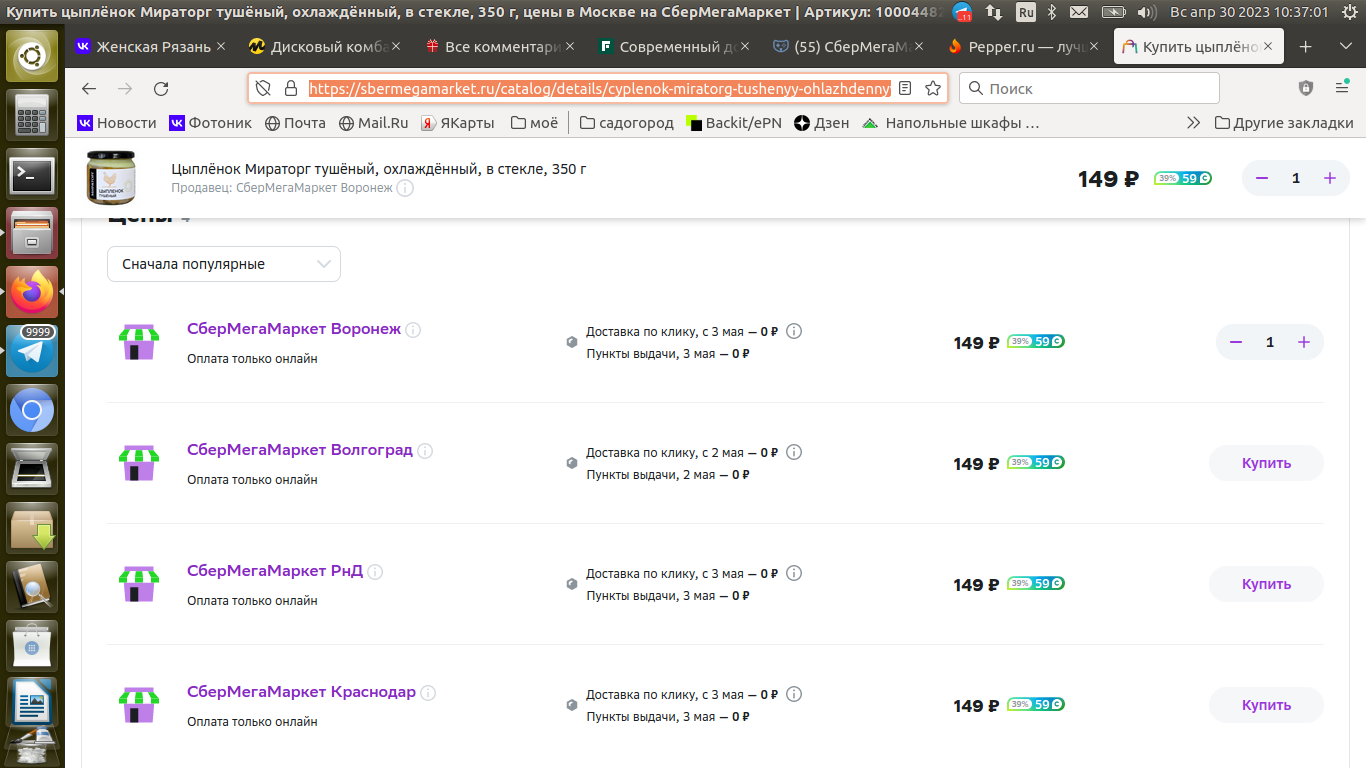
Task: Open the keyboard layout Ru indicator
Action: point(1025,12)
